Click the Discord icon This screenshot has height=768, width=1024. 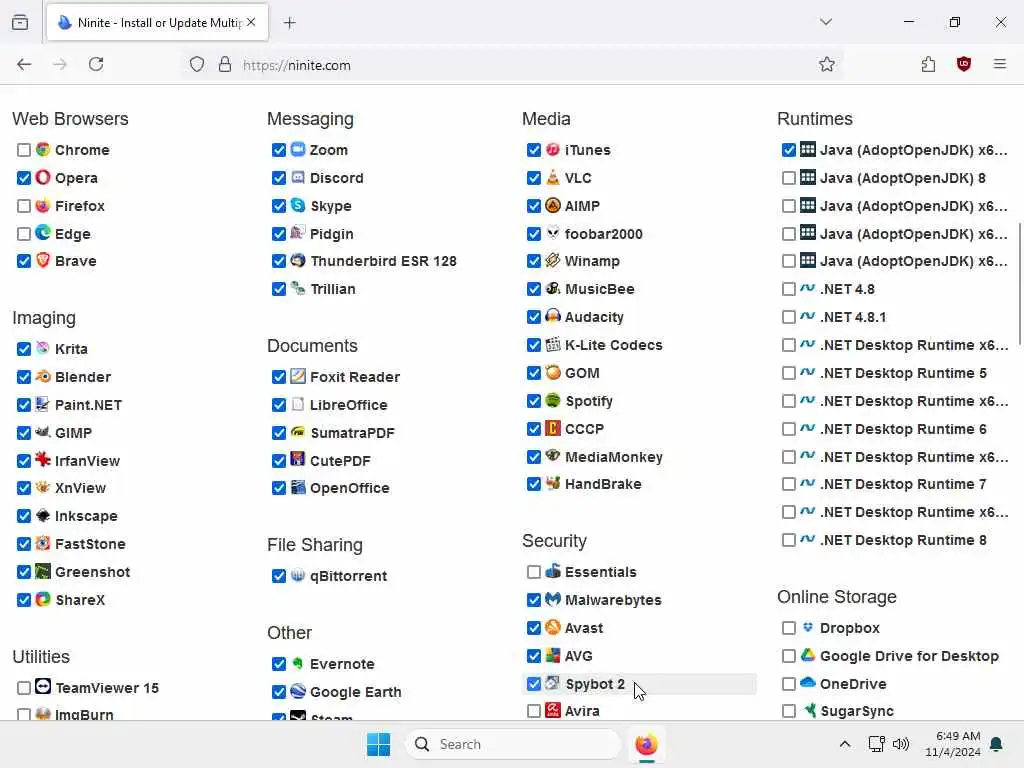pyautogui.click(x=298, y=178)
